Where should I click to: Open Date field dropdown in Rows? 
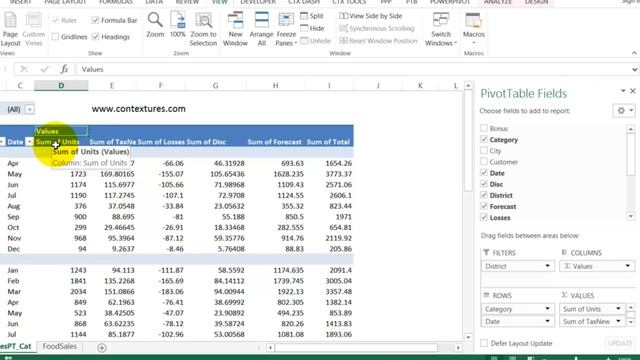(x=547, y=322)
